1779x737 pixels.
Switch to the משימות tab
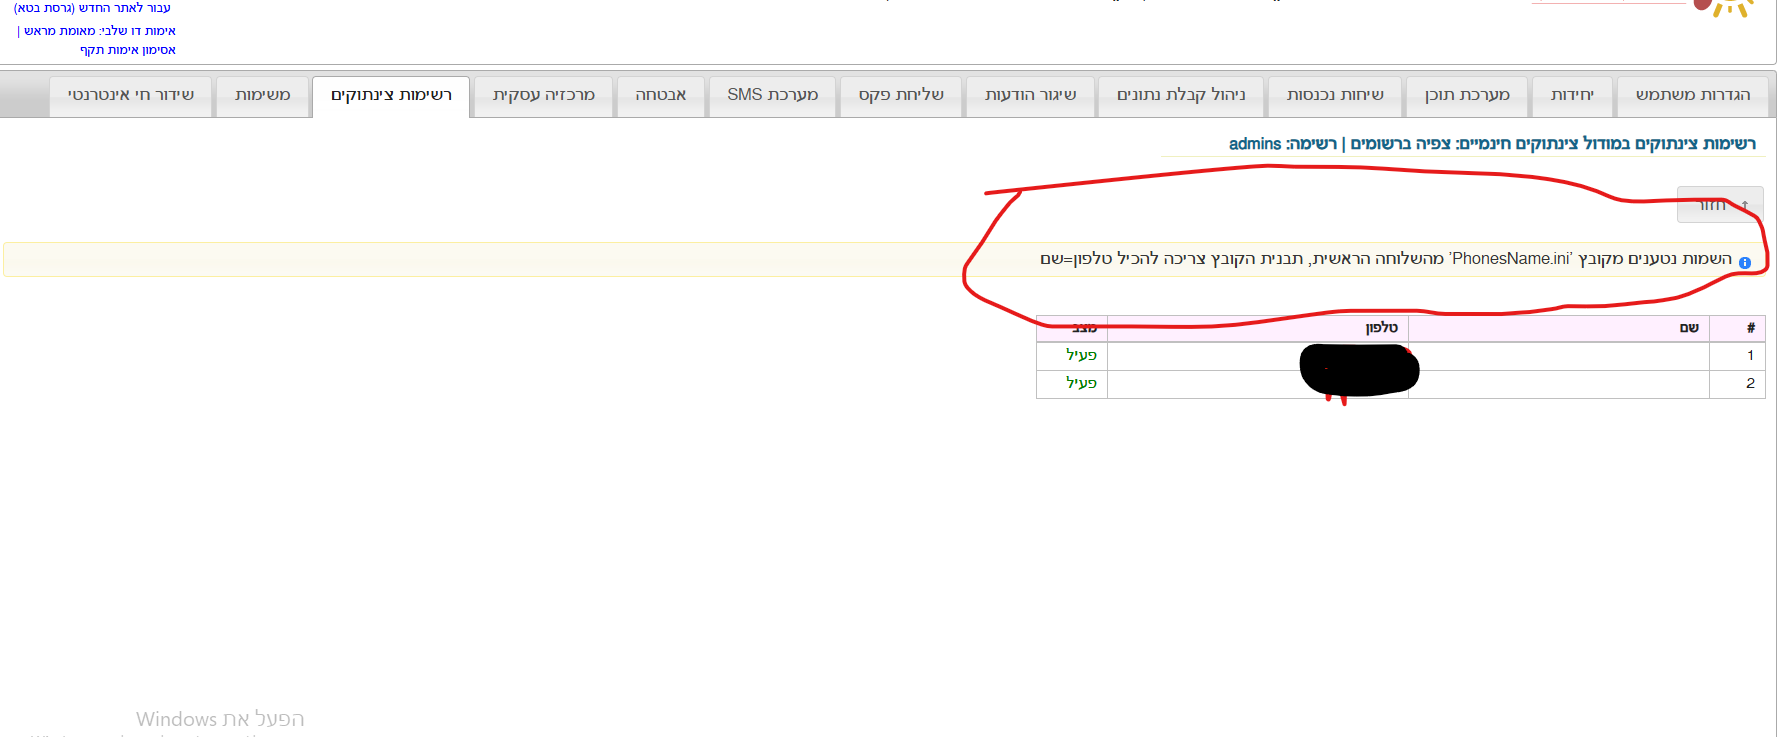[262, 95]
